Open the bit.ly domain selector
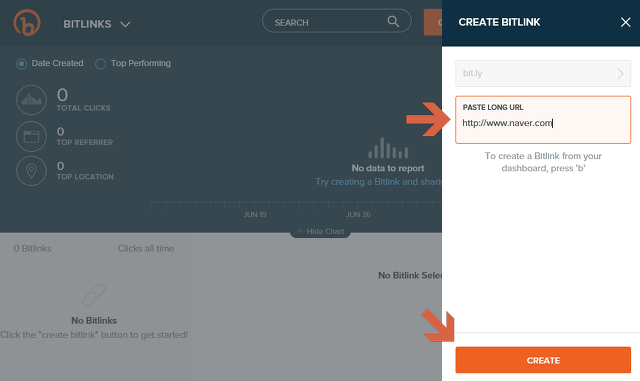 click(x=543, y=74)
